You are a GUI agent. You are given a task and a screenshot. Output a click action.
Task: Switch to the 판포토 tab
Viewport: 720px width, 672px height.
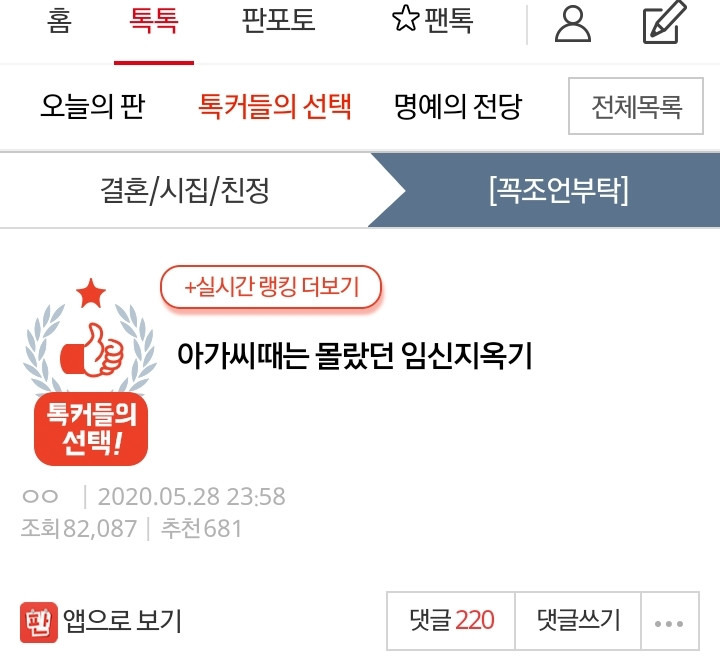[279, 21]
